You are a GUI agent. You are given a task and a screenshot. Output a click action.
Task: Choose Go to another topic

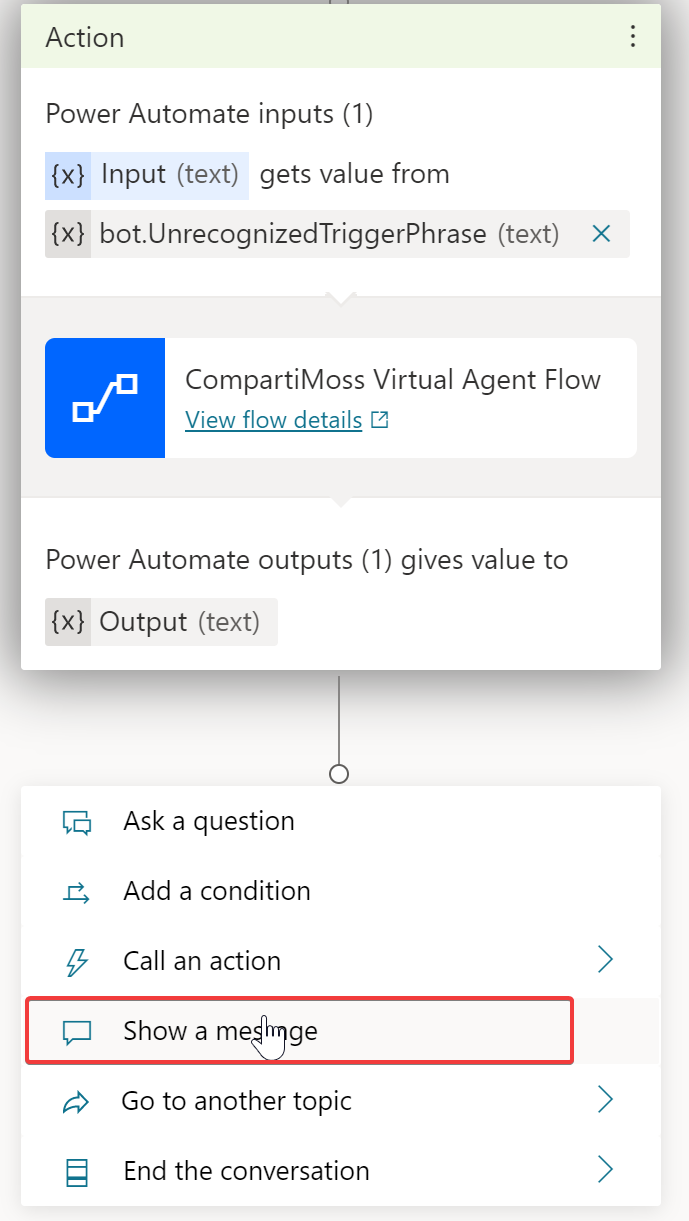[x=236, y=1101]
